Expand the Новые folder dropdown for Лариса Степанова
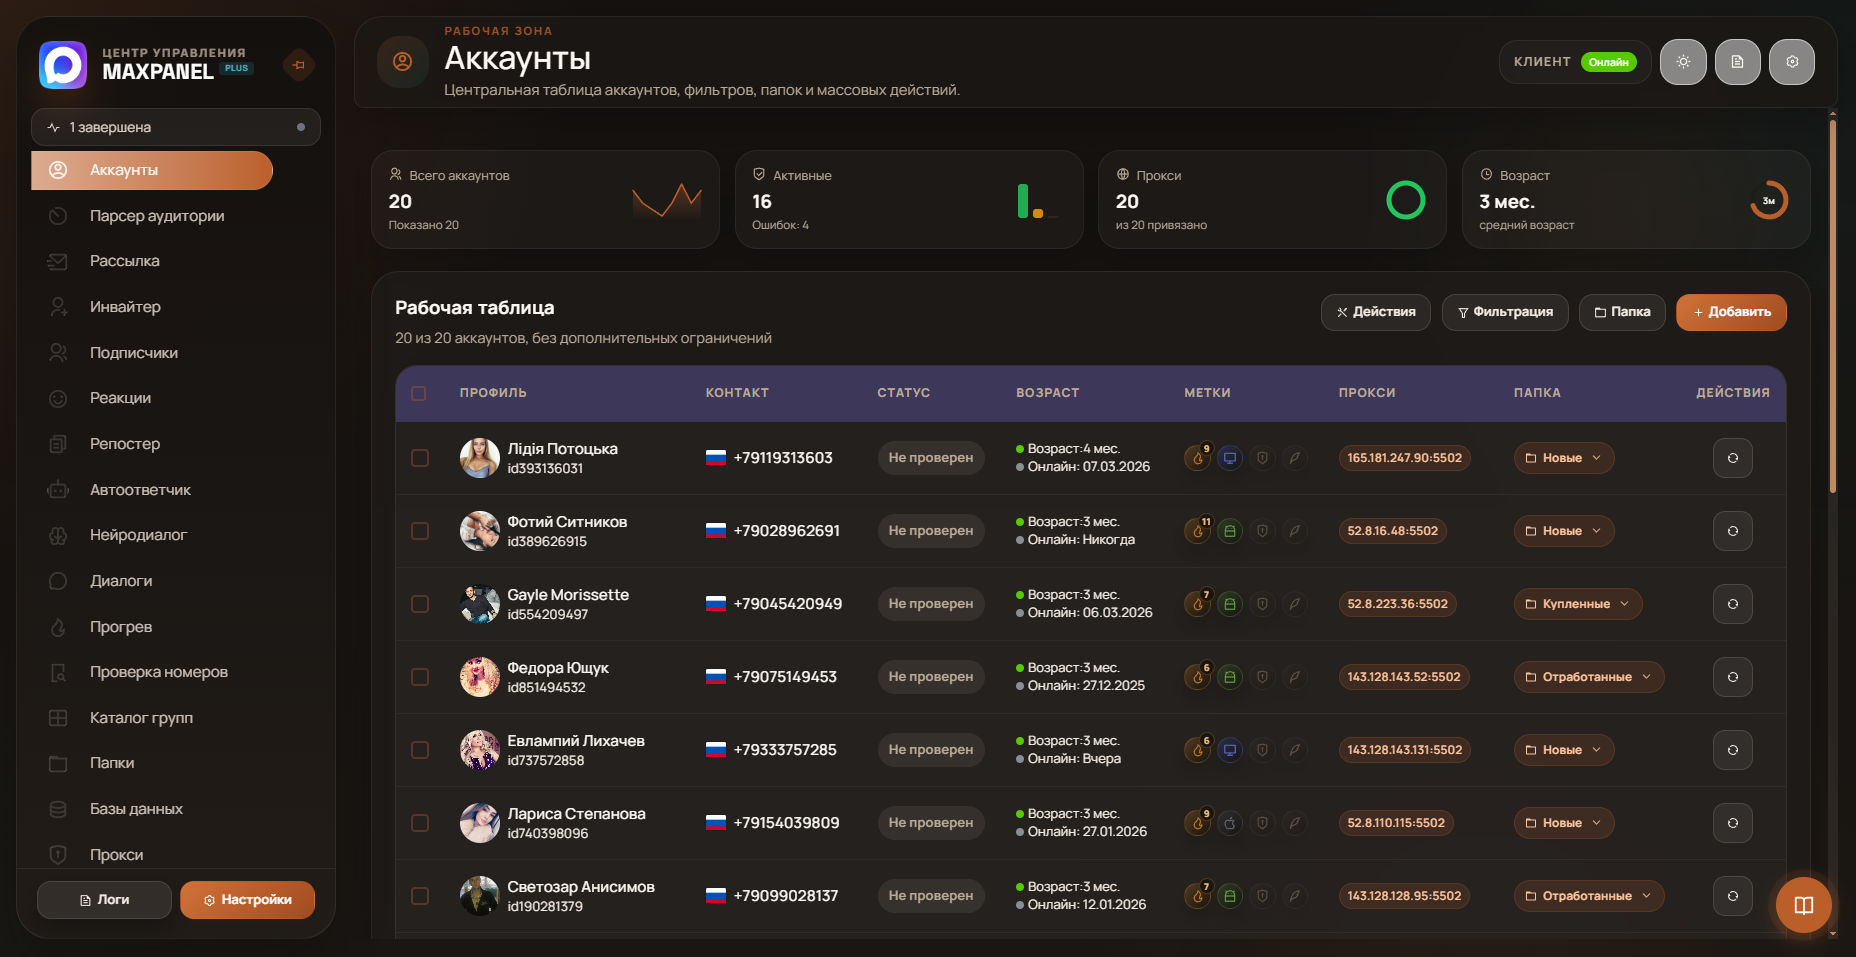 click(1564, 823)
